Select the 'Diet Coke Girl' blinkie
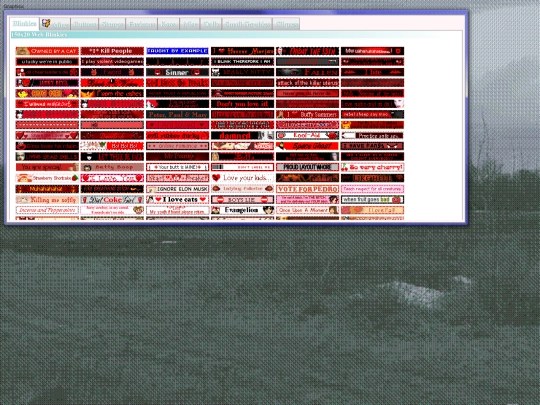The height and width of the screenshot is (405, 540). (x=112, y=199)
